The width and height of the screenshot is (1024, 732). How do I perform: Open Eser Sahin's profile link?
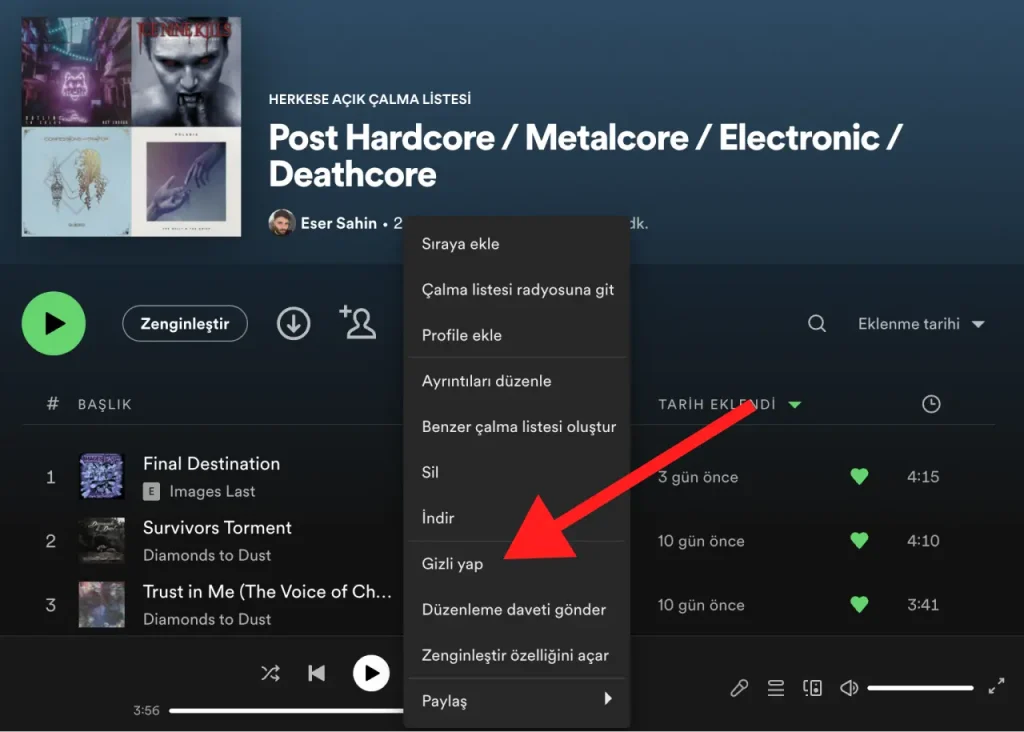click(x=339, y=223)
